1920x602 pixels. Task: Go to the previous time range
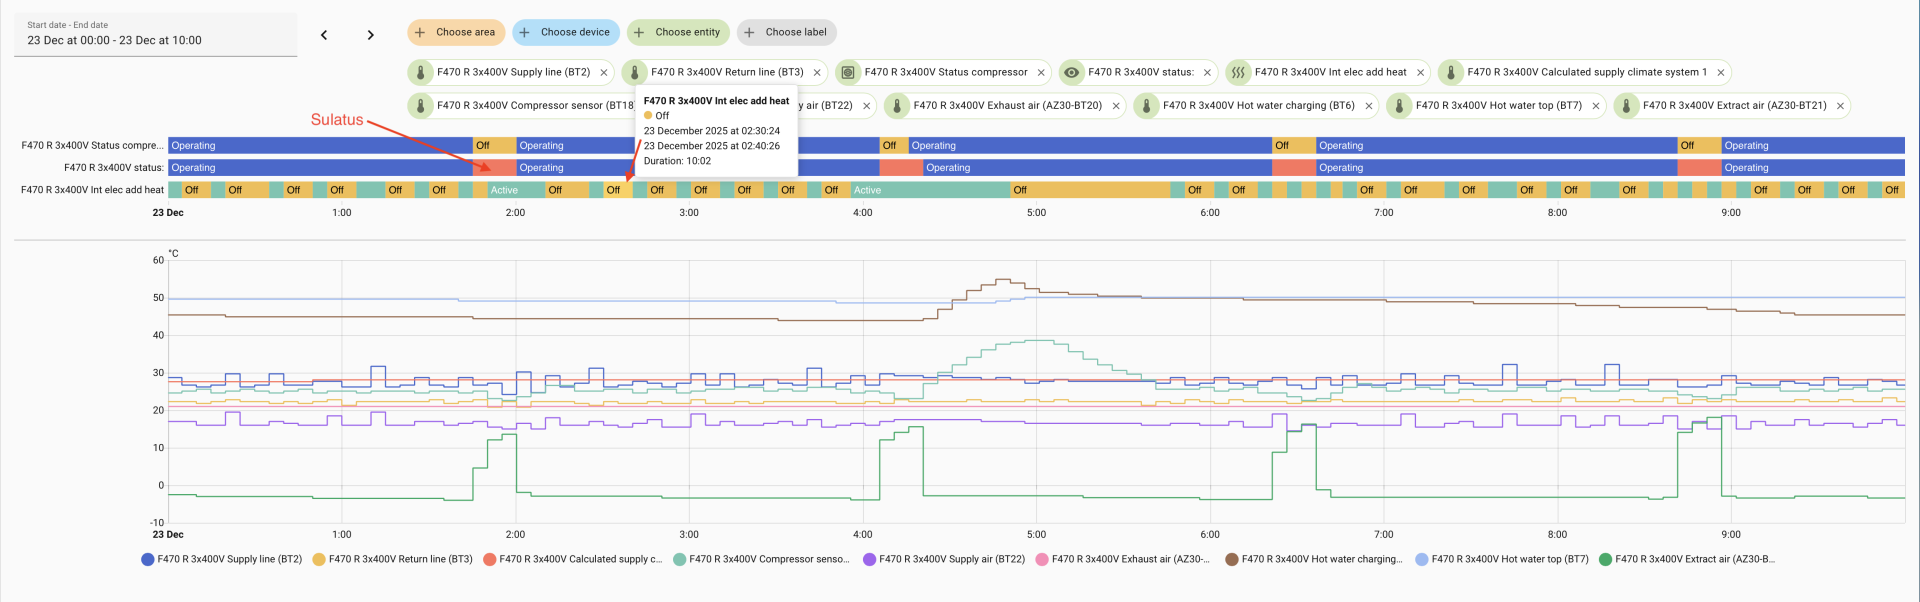point(324,35)
